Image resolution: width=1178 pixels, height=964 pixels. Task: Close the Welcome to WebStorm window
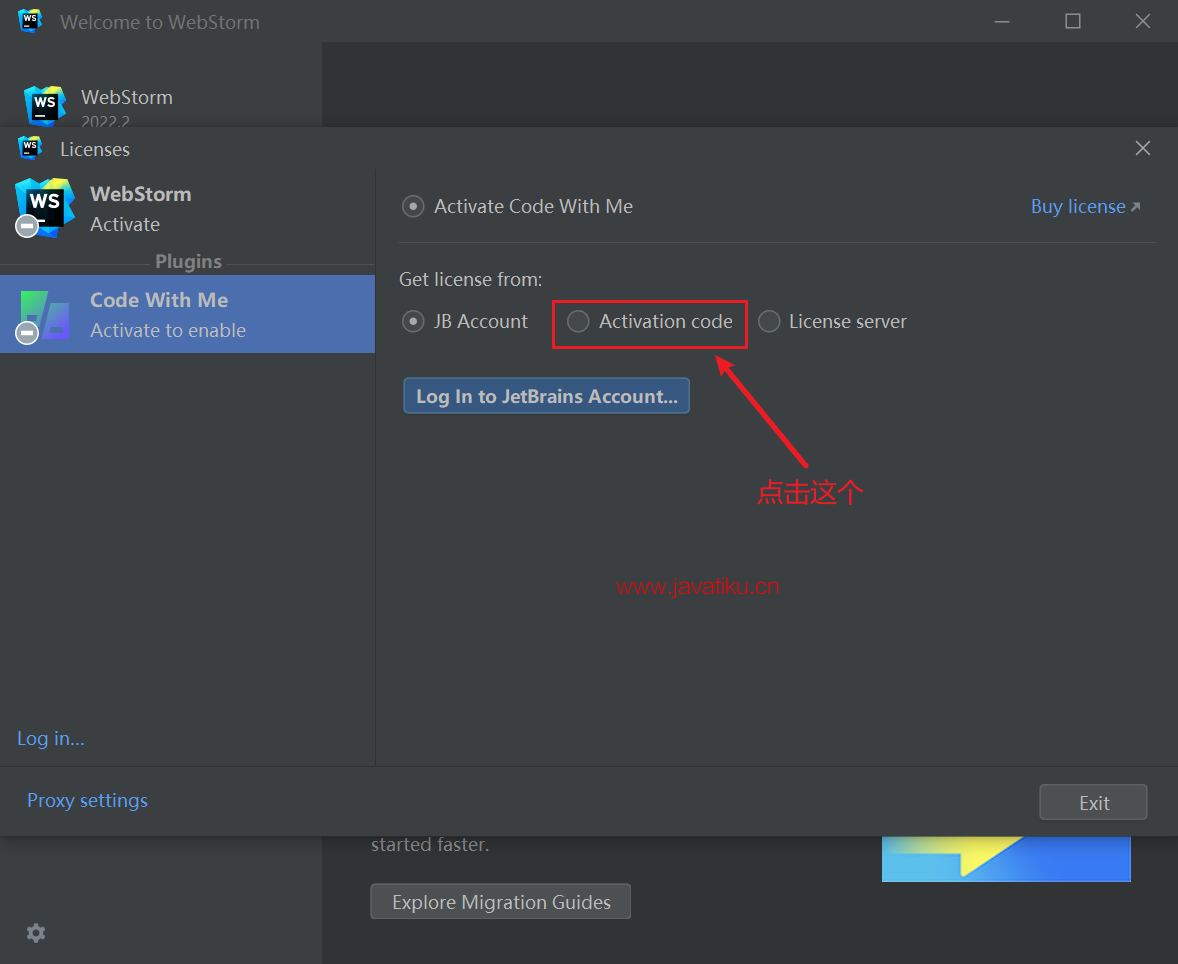tap(1143, 22)
